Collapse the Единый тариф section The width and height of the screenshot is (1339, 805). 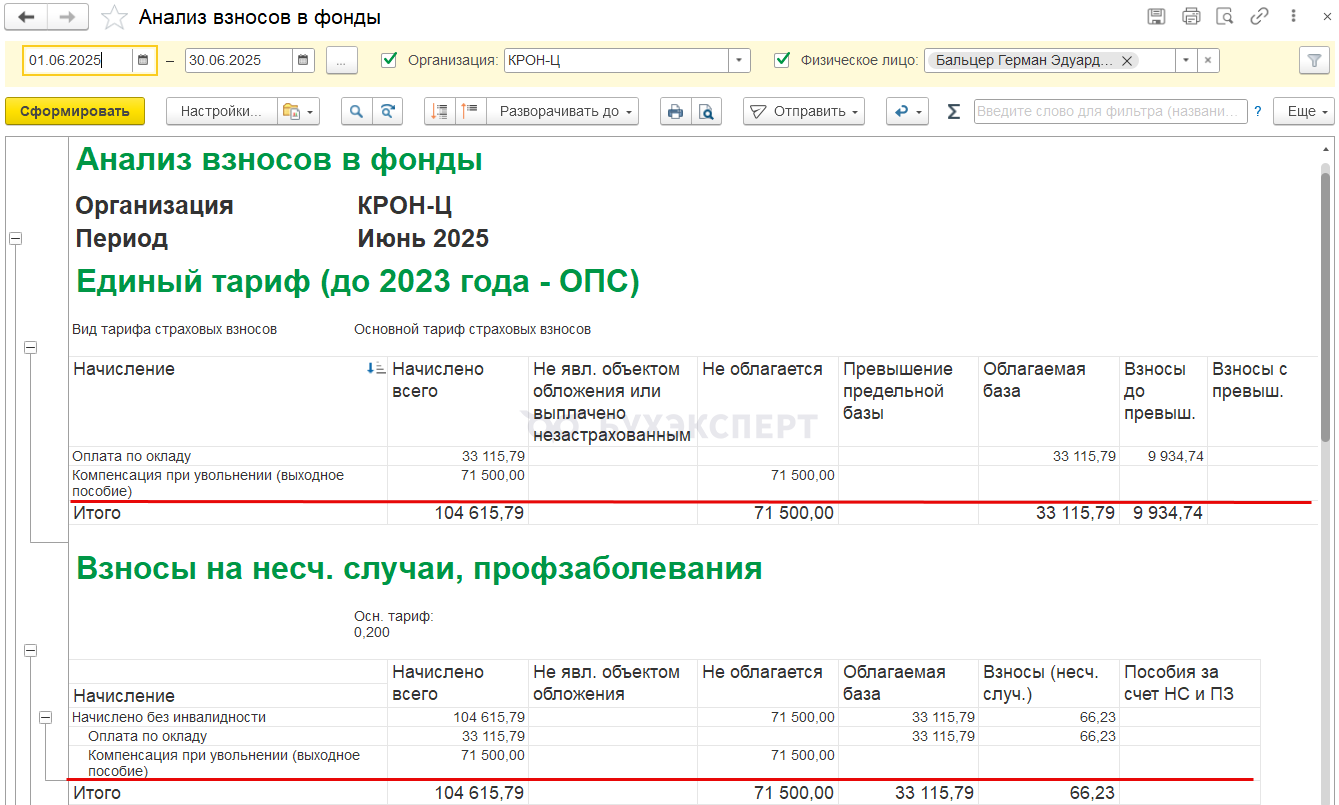pos(30,347)
